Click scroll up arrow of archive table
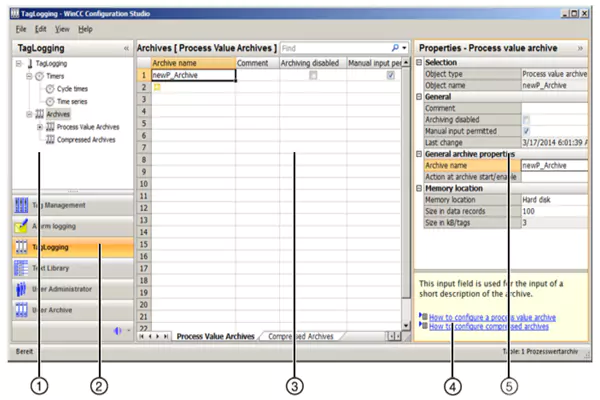 point(406,62)
